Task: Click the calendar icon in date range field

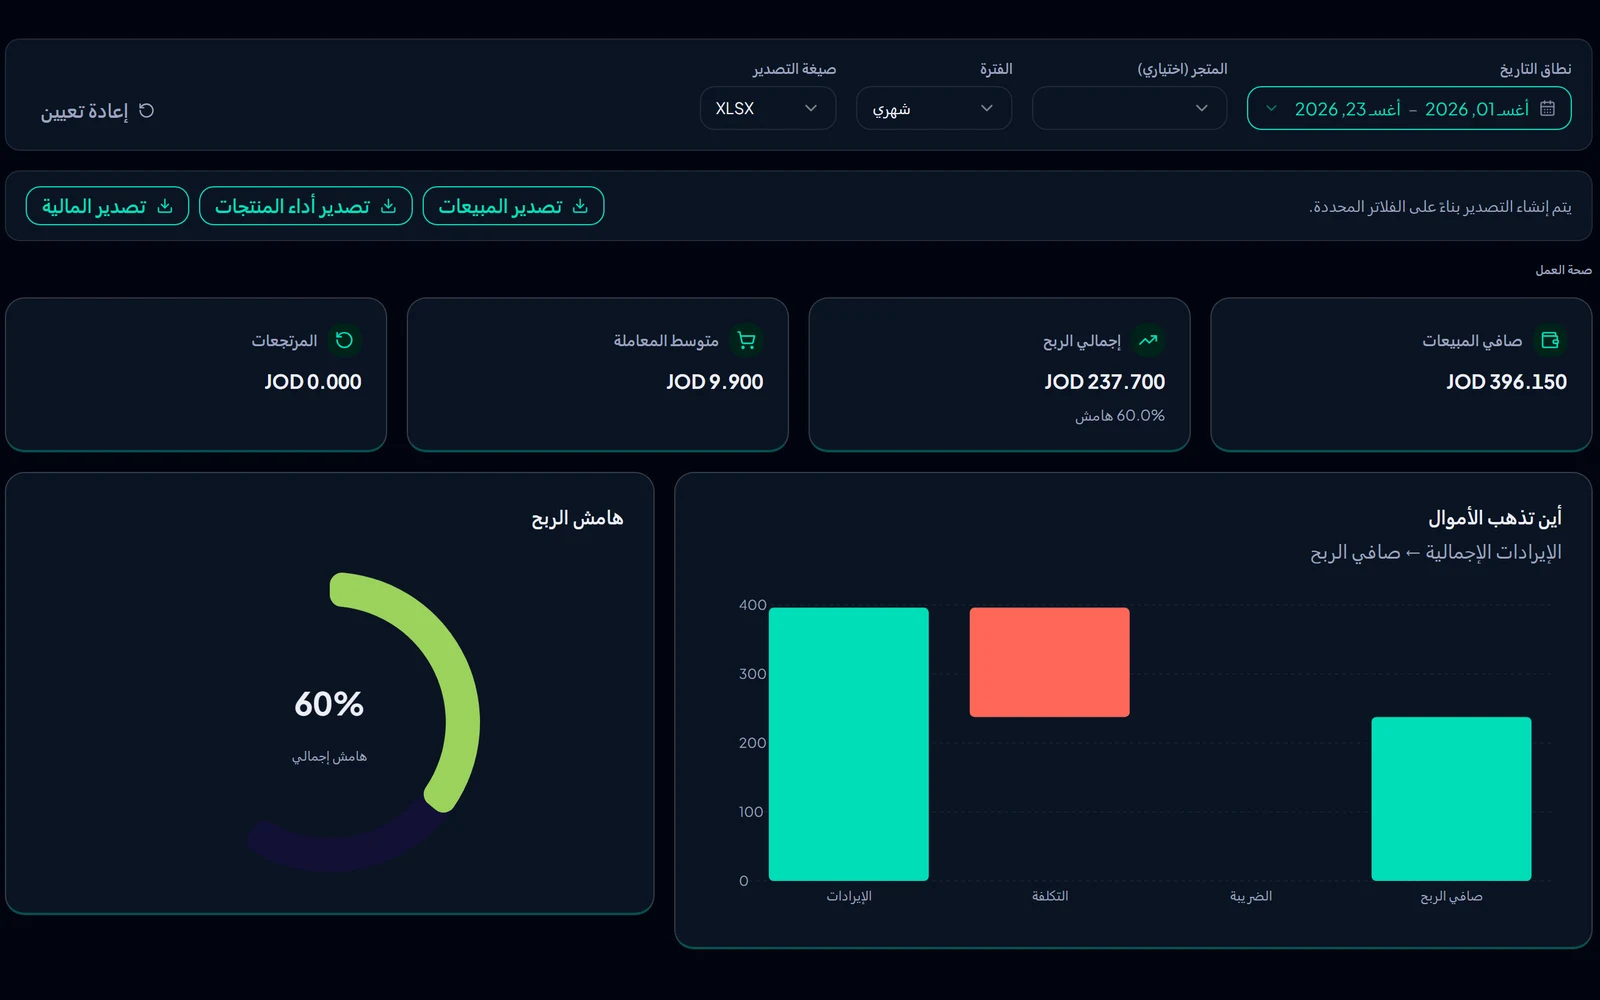Action: (1547, 109)
